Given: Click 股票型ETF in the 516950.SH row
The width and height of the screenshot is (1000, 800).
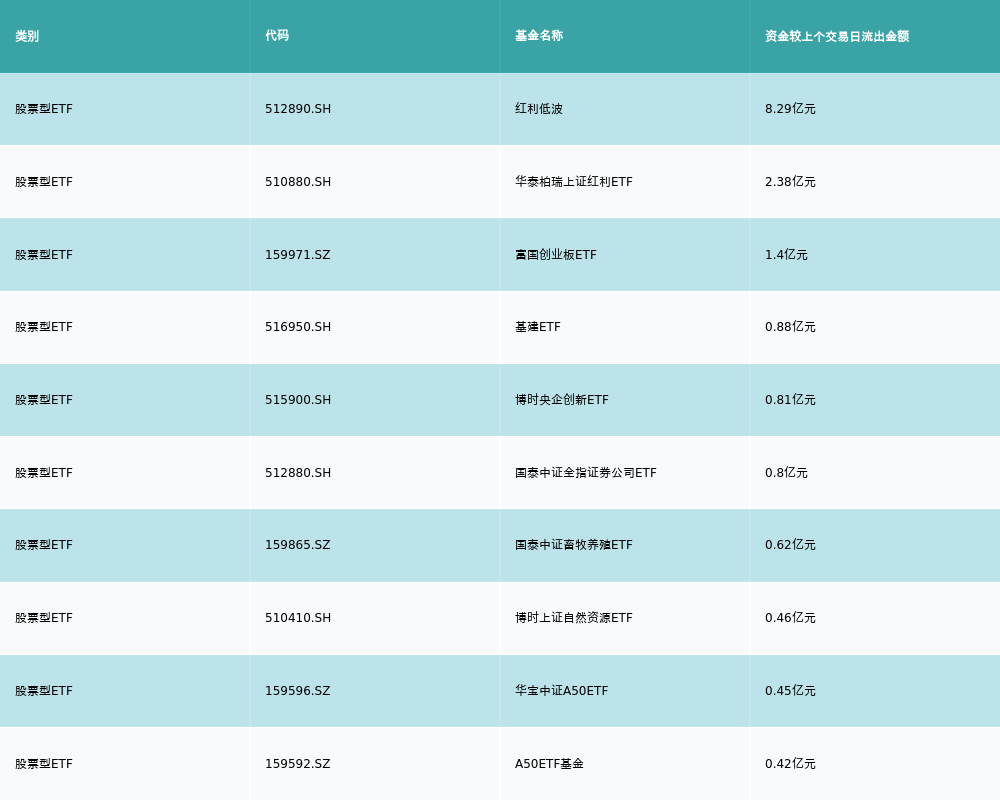Looking at the screenshot, I should tap(44, 327).
